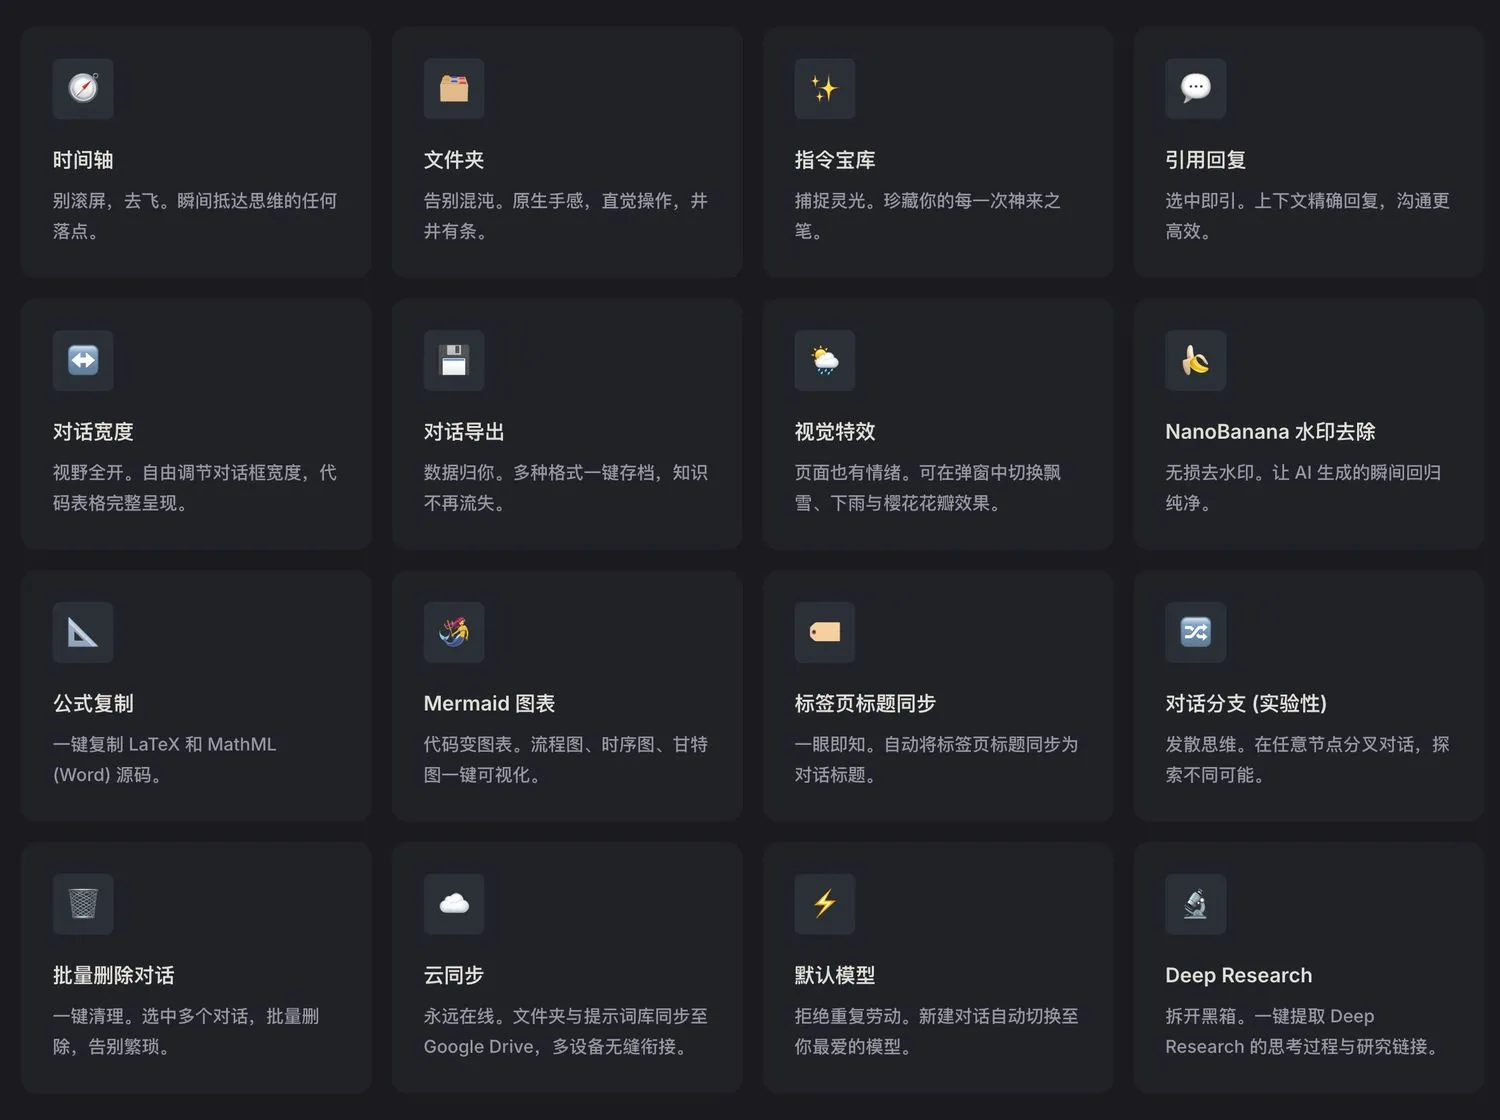The width and height of the screenshot is (1500, 1120).
Task: Click description starting 告别混沌
Action: (x=566, y=216)
